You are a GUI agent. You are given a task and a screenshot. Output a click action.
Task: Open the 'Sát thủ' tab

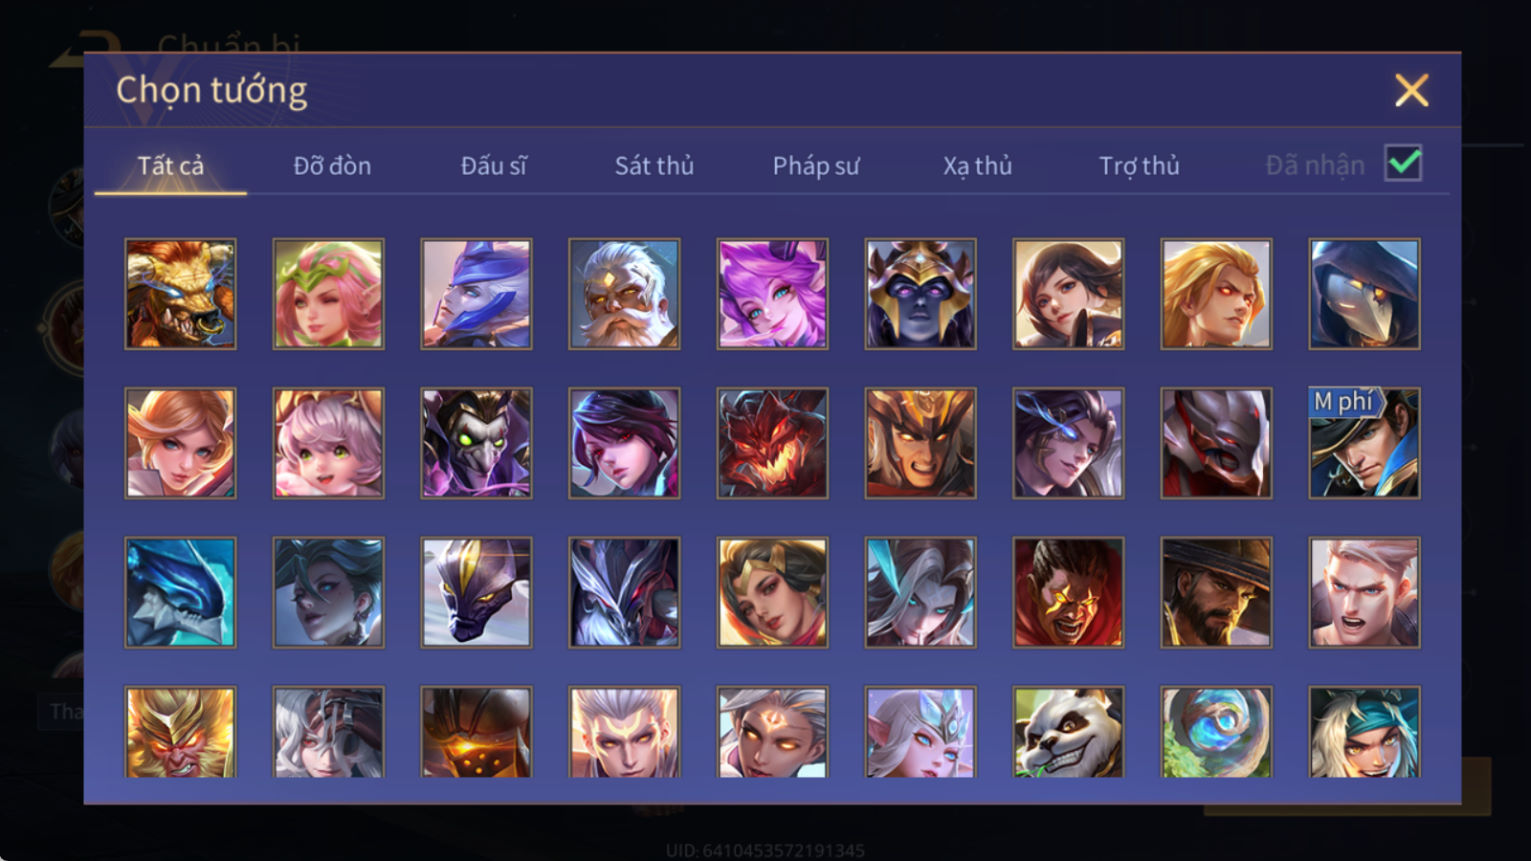tap(654, 166)
